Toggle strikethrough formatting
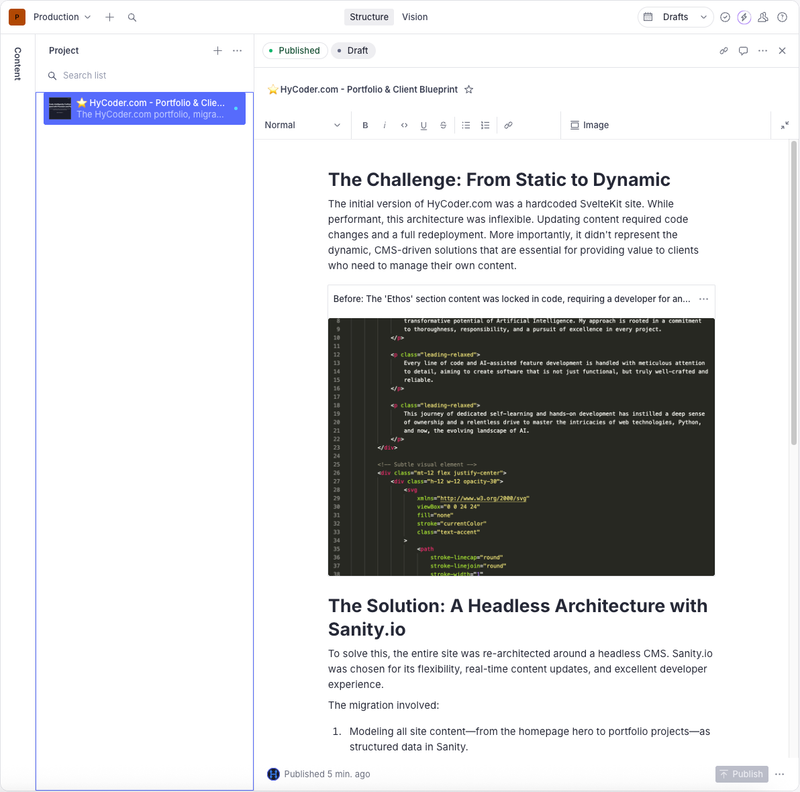Viewport: 800px width, 792px height. pyautogui.click(x=443, y=125)
